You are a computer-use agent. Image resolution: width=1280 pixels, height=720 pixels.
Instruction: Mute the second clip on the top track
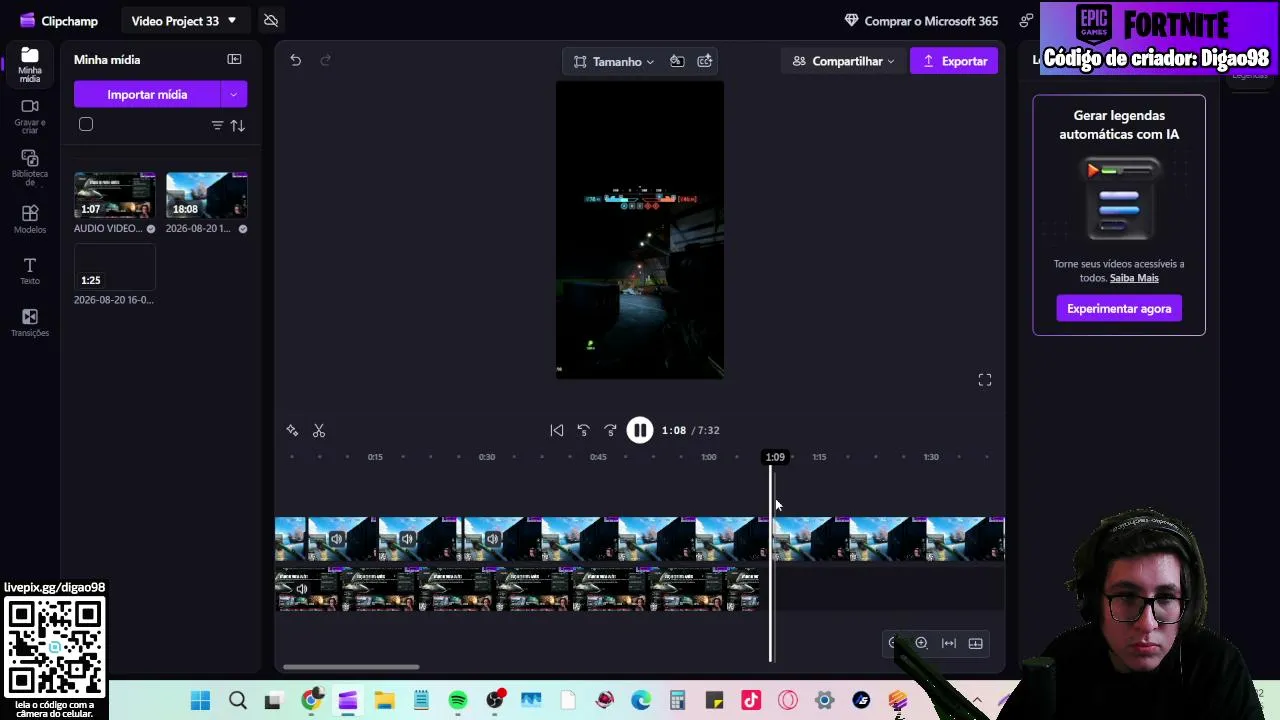(x=407, y=539)
